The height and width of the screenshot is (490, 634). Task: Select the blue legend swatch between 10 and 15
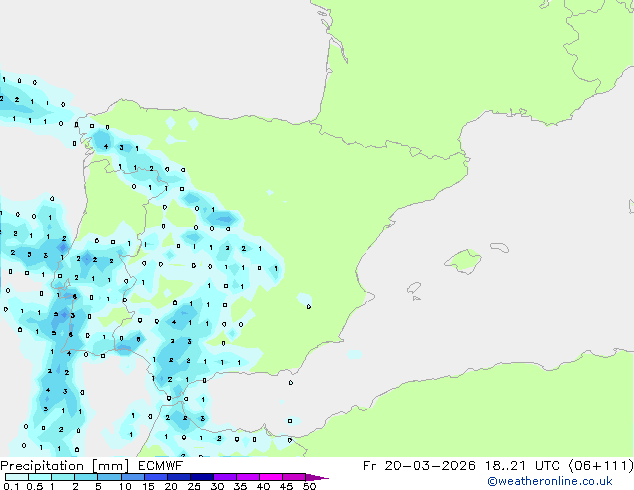[132, 477]
